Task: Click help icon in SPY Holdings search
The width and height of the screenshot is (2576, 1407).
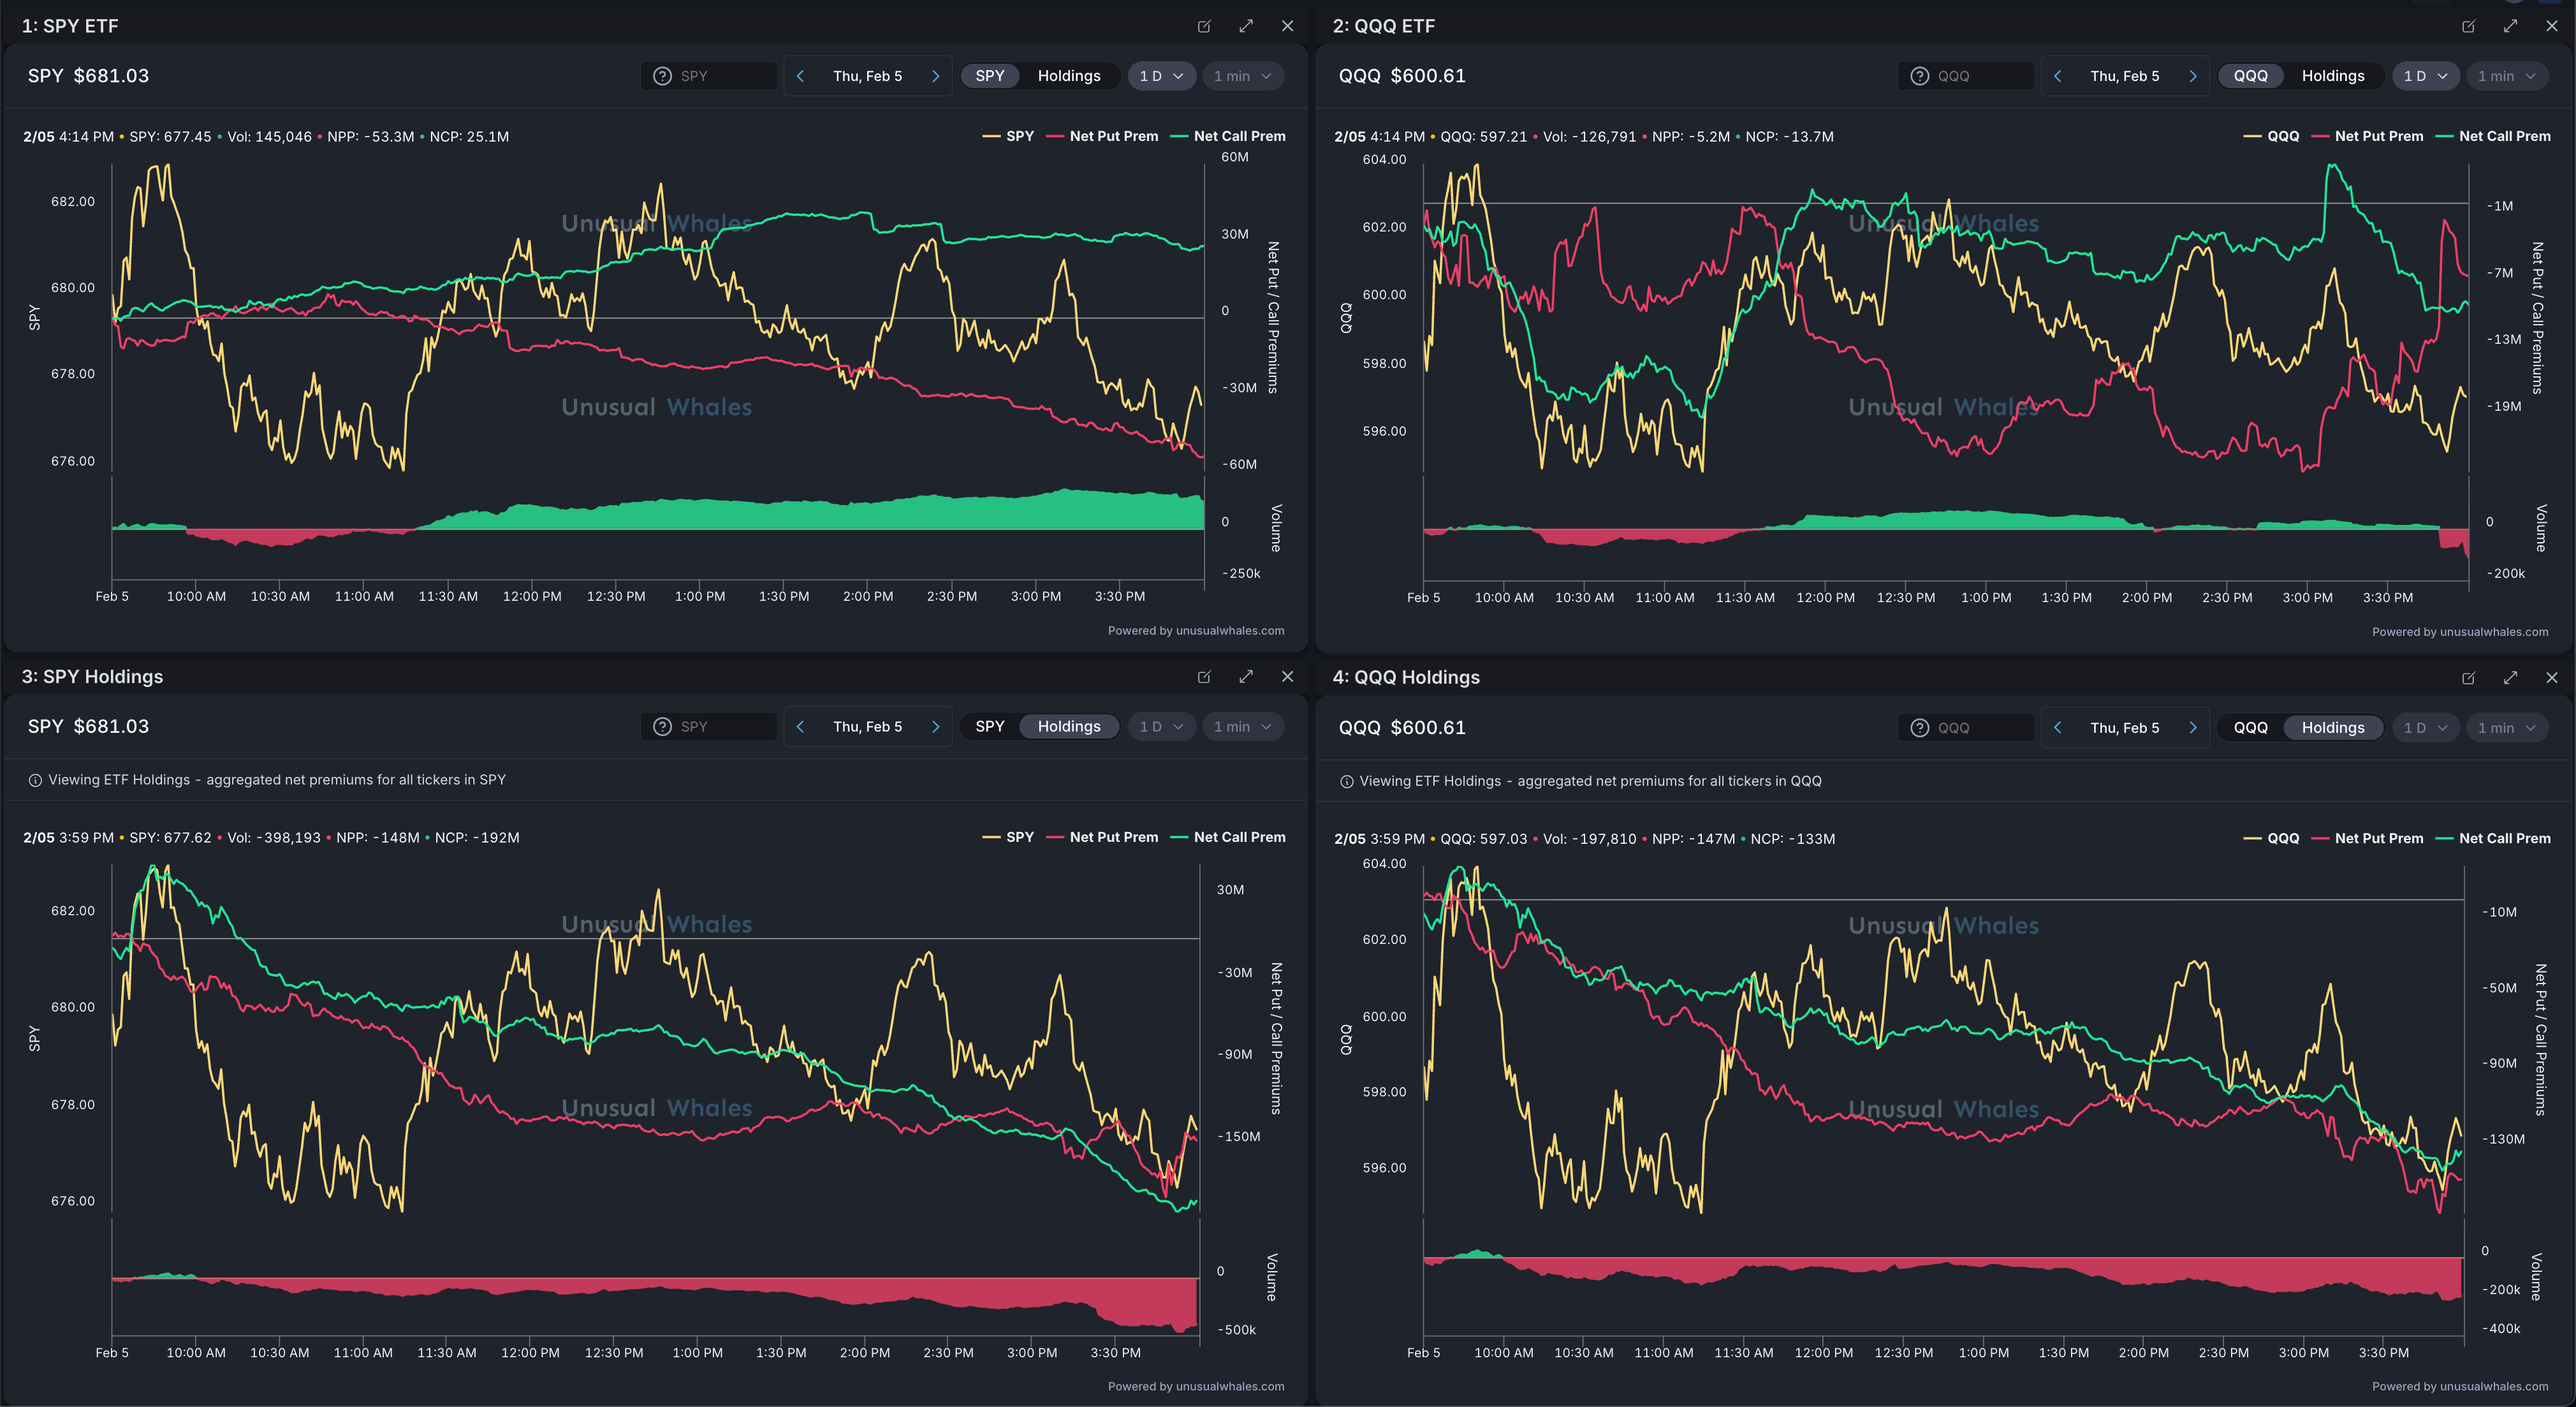Action: coord(662,727)
